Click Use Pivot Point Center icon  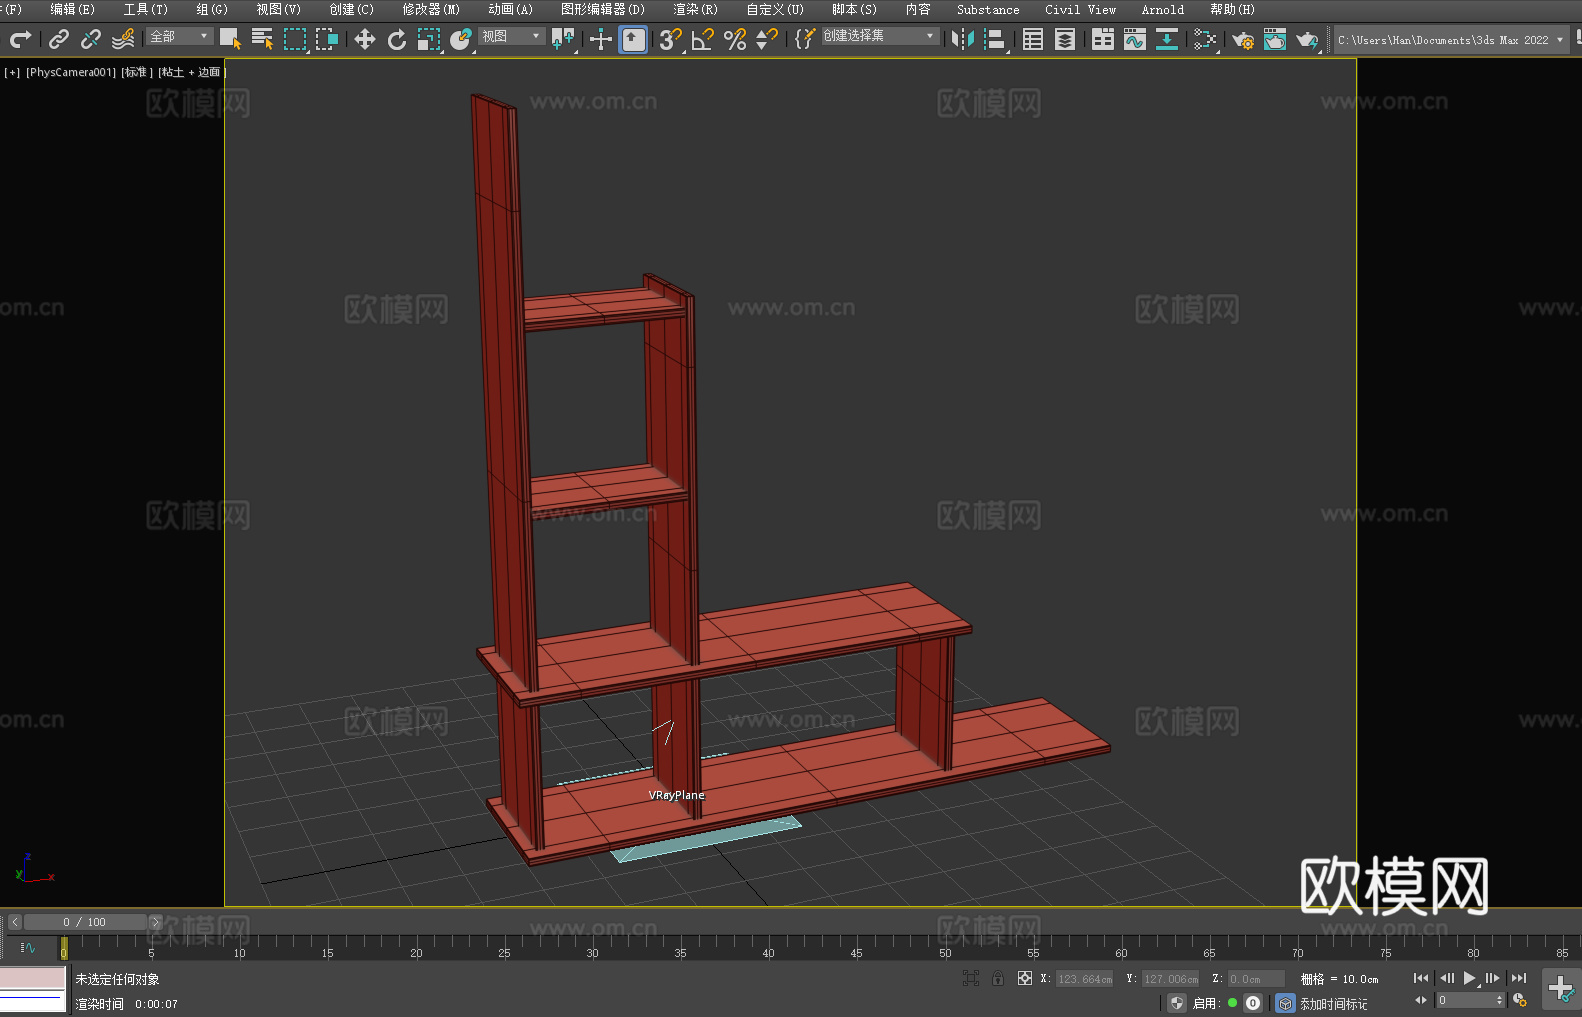pyautogui.click(x=563, y=39)
